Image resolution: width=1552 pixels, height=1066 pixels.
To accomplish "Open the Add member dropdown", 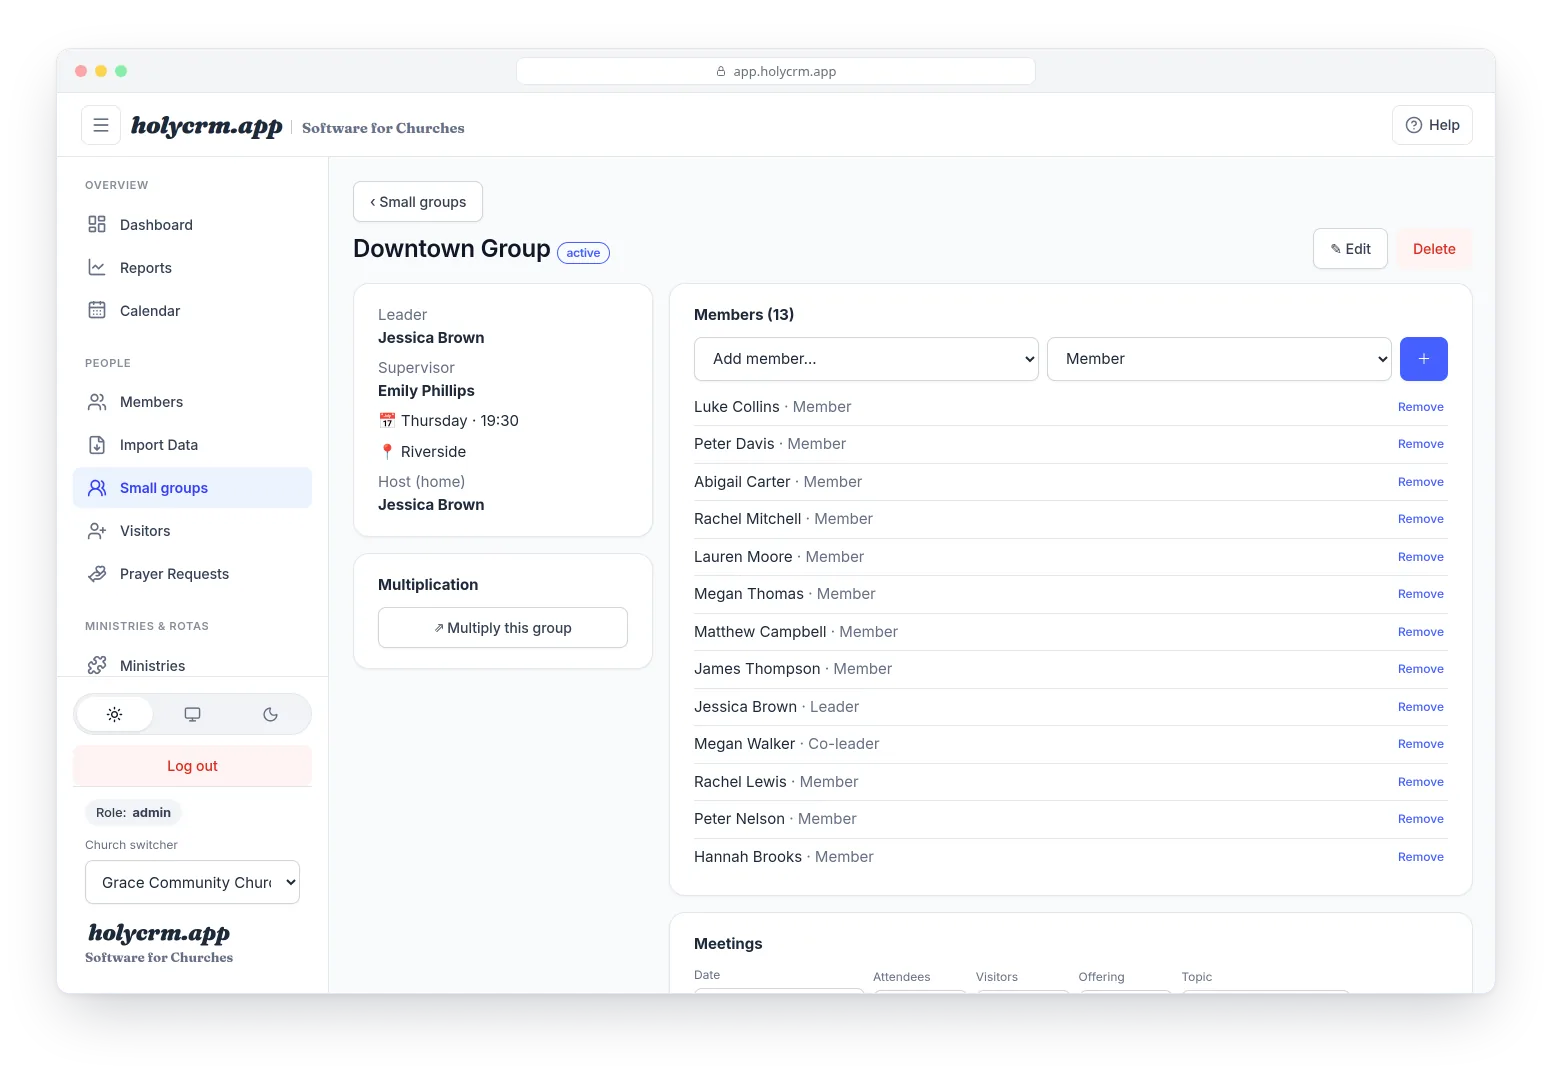I will coord(866,359).
